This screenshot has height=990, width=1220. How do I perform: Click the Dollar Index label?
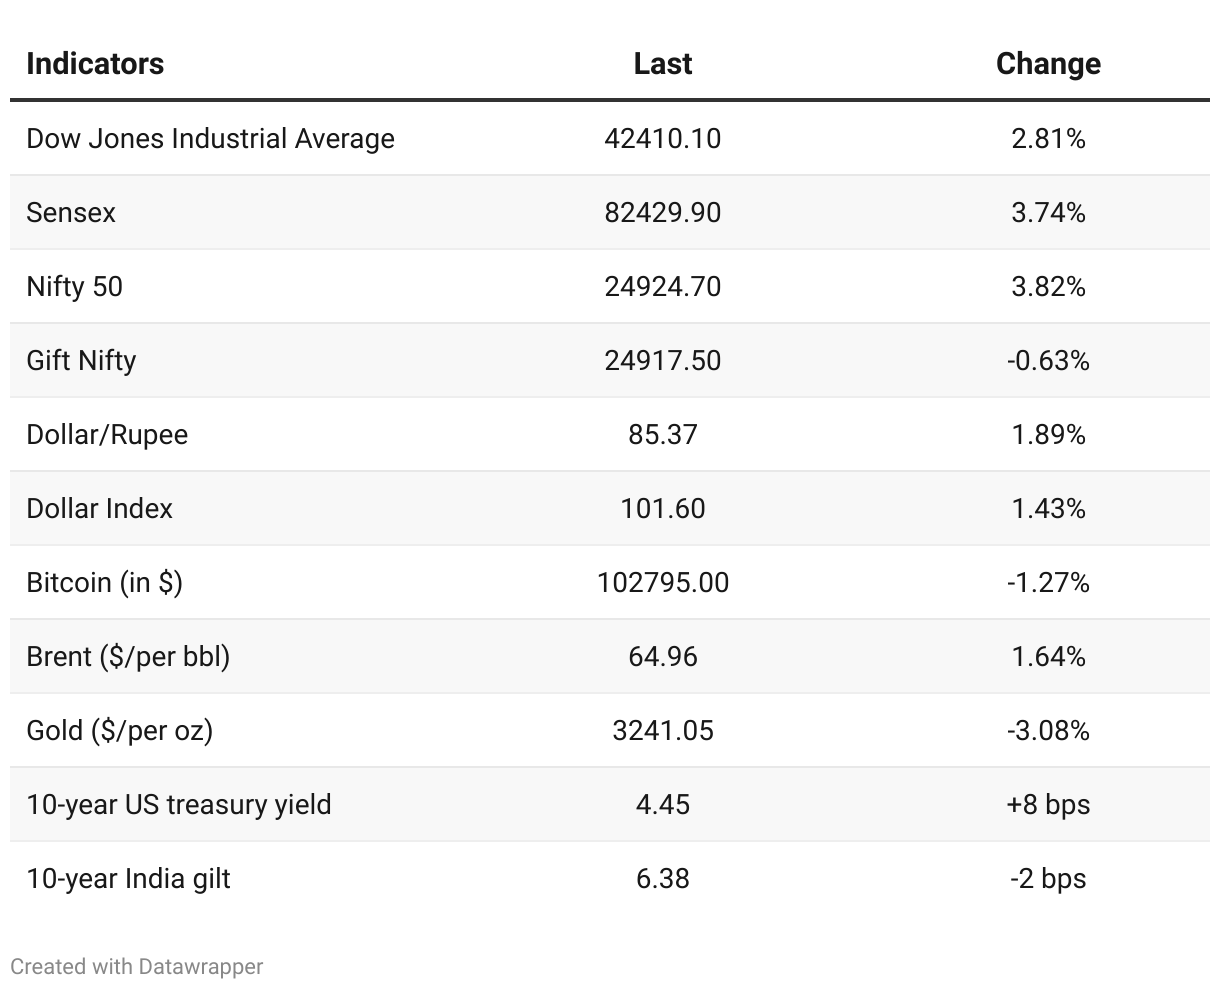click(x=99, y=508)
